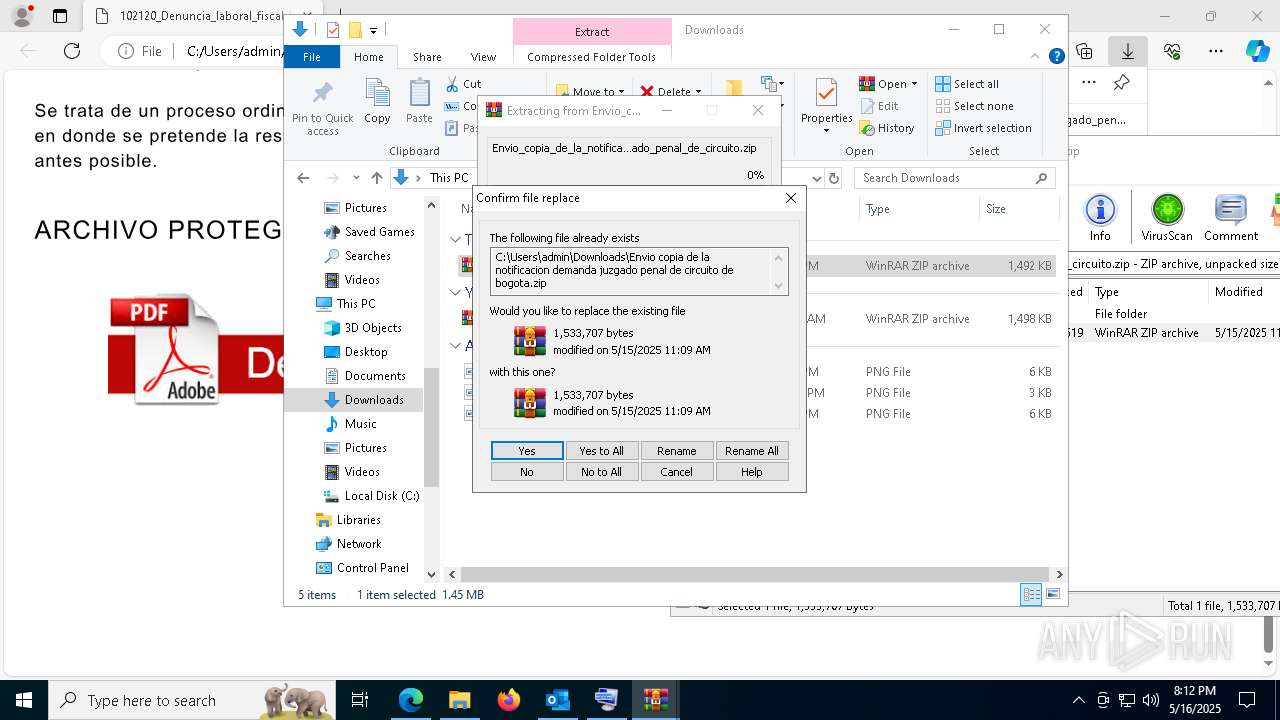Open Task View on taskbar
This screenshot has width=1280, height=720.
(360, 700)
